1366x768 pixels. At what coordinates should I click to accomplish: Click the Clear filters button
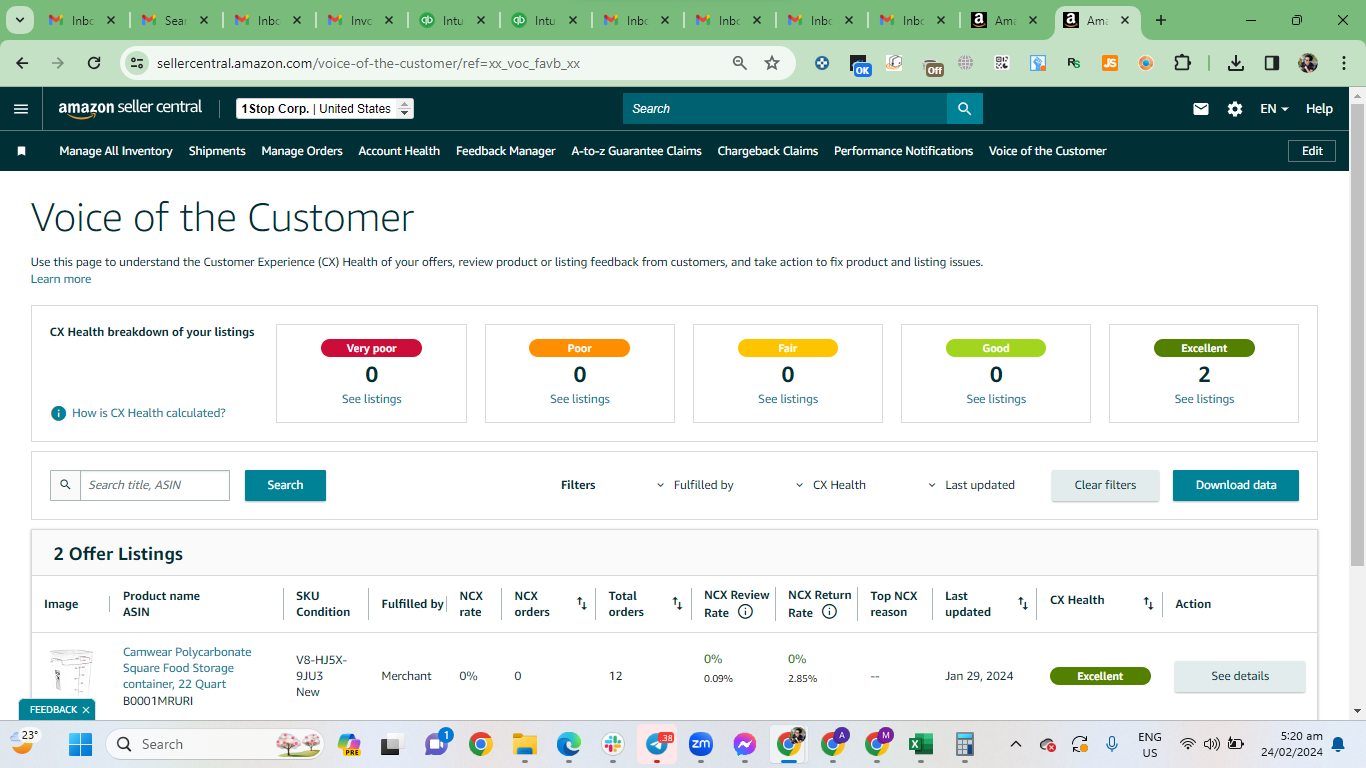(x=1105, y=485)
